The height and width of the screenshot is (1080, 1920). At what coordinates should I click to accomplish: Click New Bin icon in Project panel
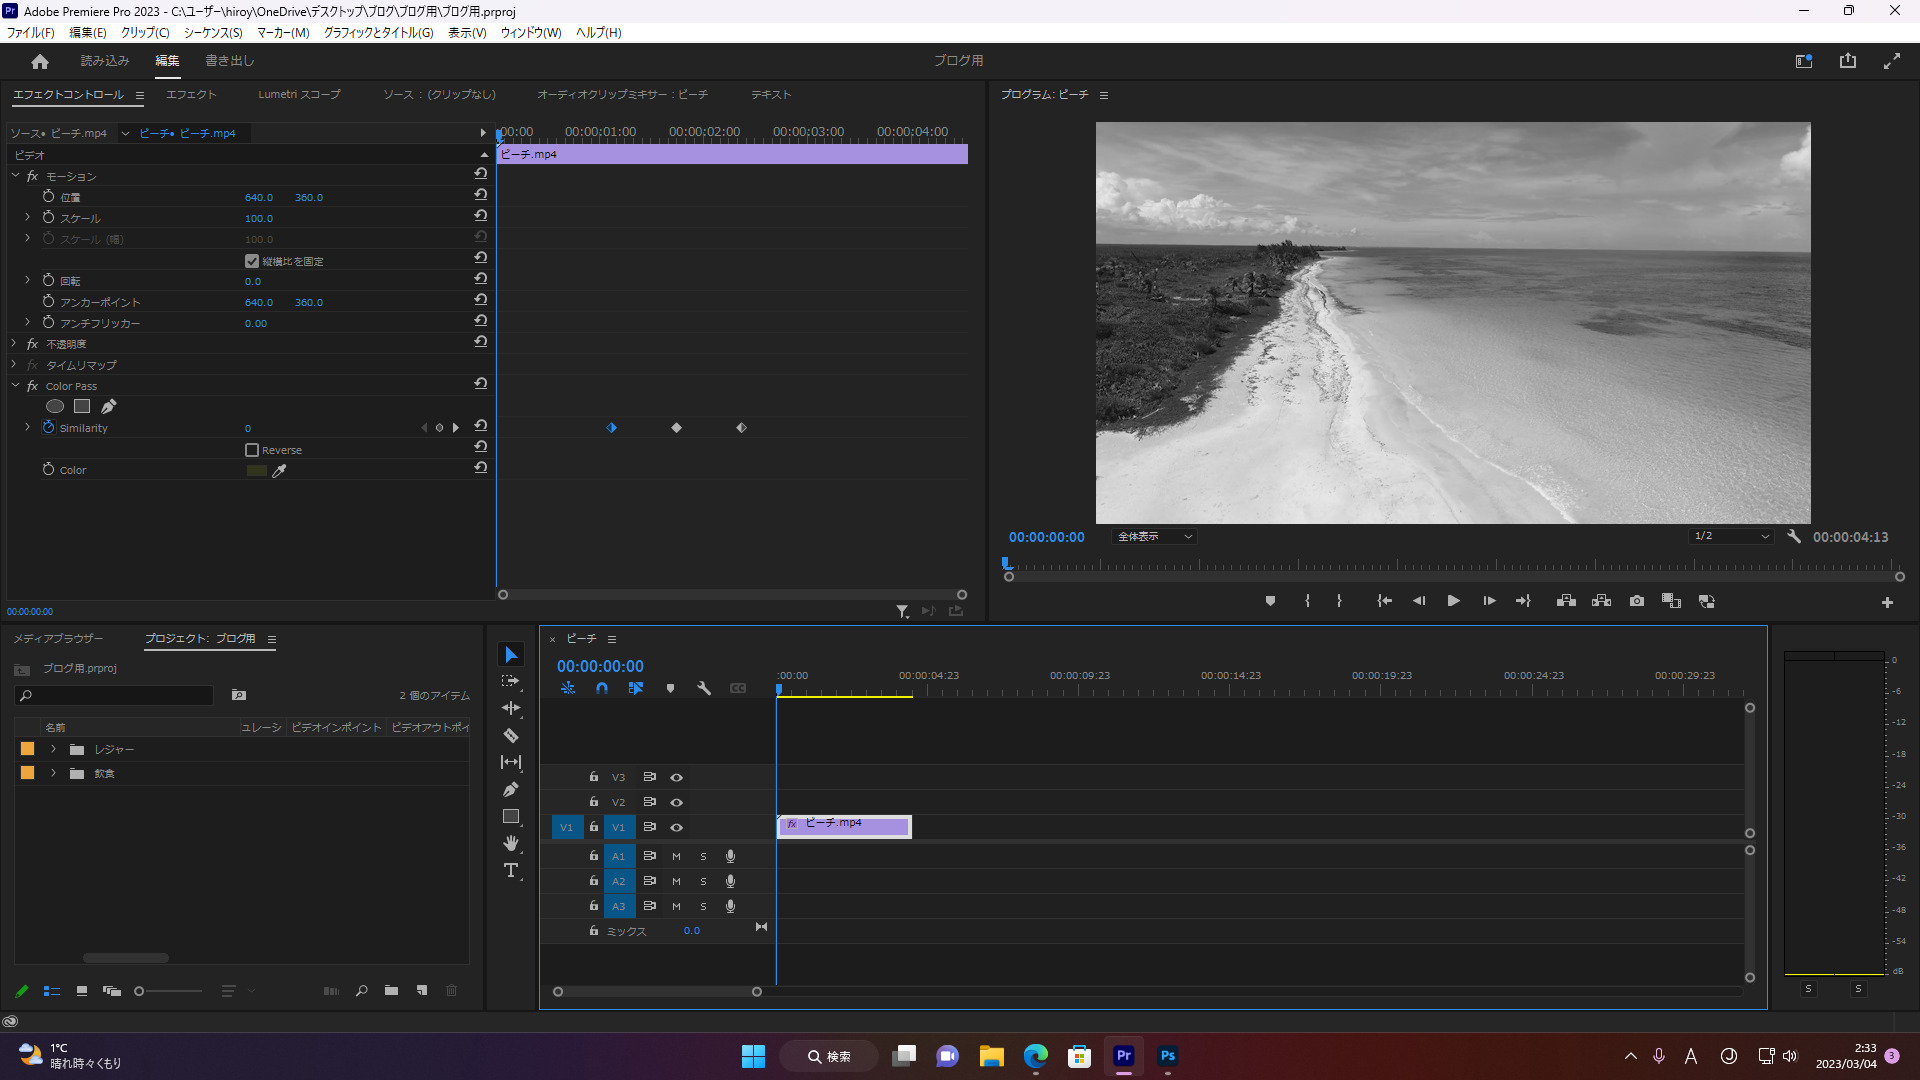click(x=391, y=991)
